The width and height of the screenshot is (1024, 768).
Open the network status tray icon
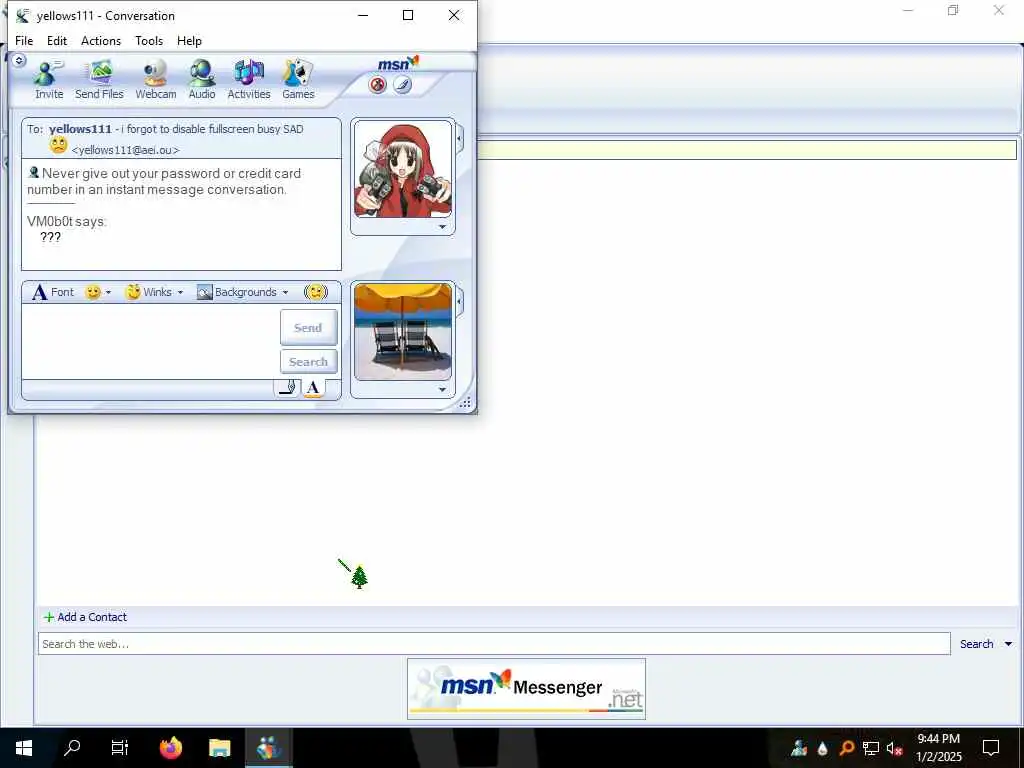click(871, 748)
